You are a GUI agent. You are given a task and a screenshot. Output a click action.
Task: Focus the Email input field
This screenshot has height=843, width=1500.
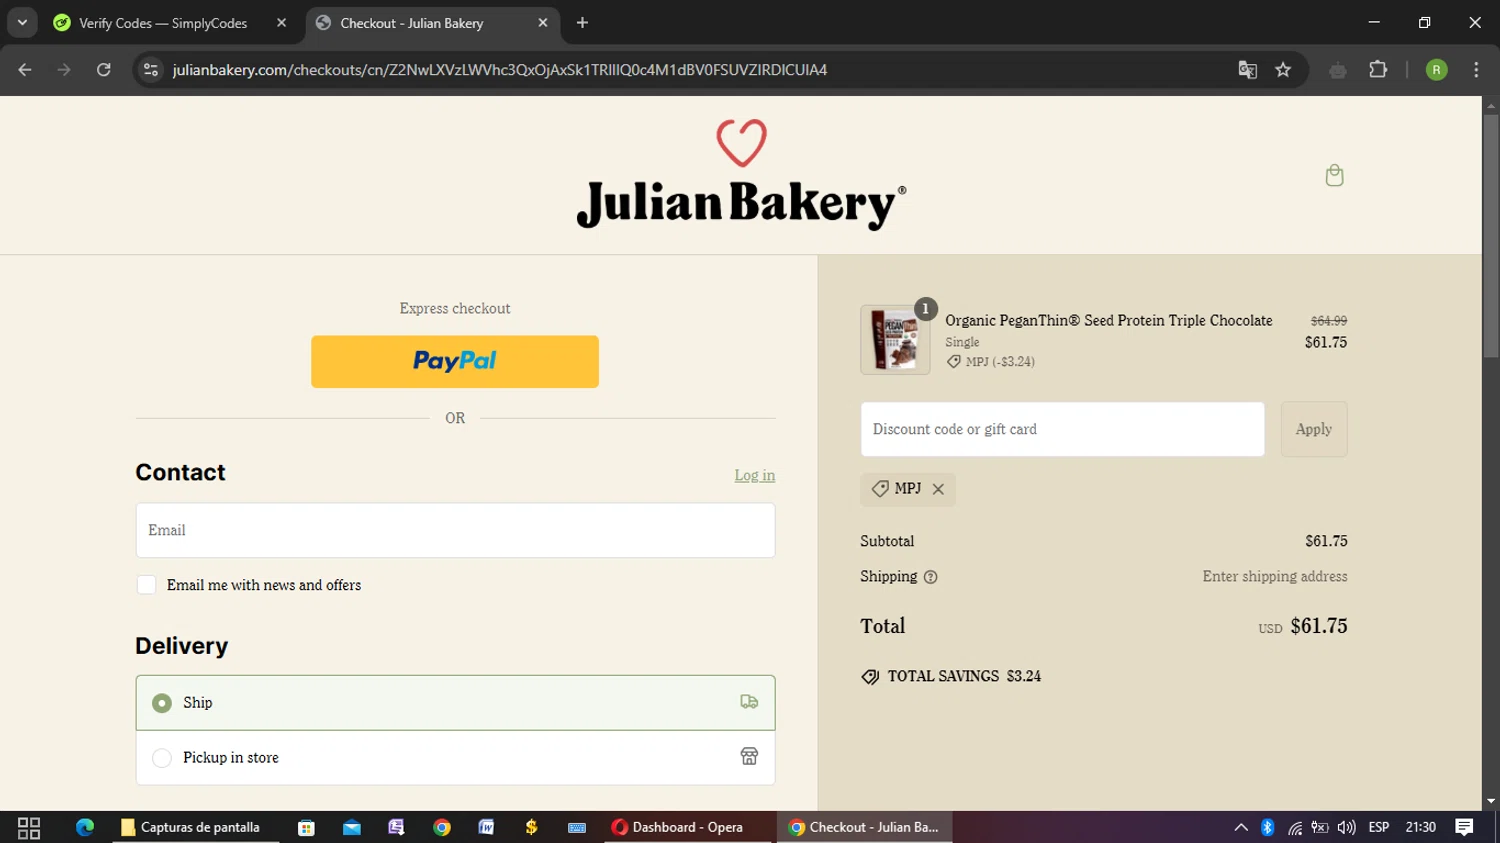pos(455,530)
